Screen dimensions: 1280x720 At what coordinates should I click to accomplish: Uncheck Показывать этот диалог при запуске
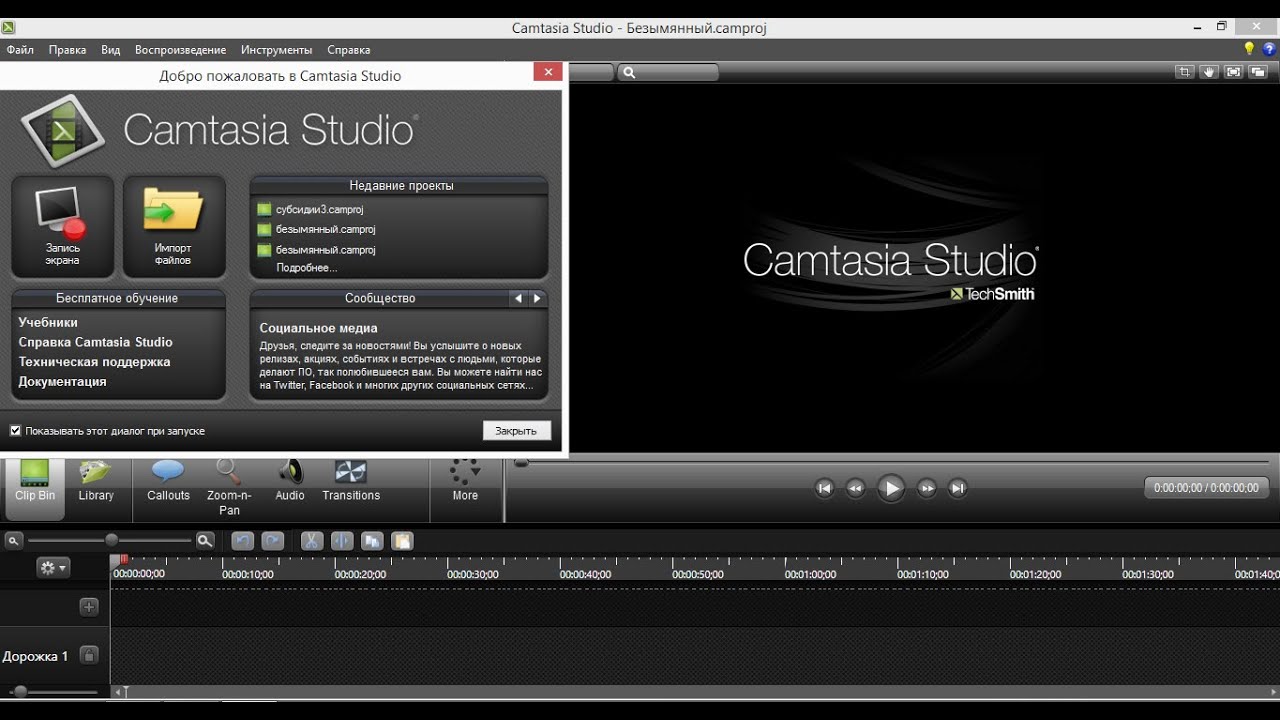[15, 431]
